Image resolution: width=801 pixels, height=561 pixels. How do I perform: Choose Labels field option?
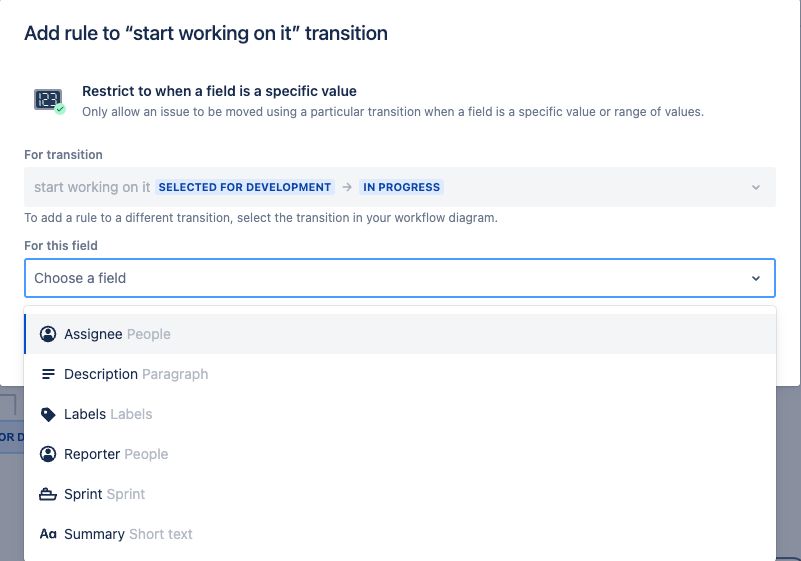click(400, 414)
